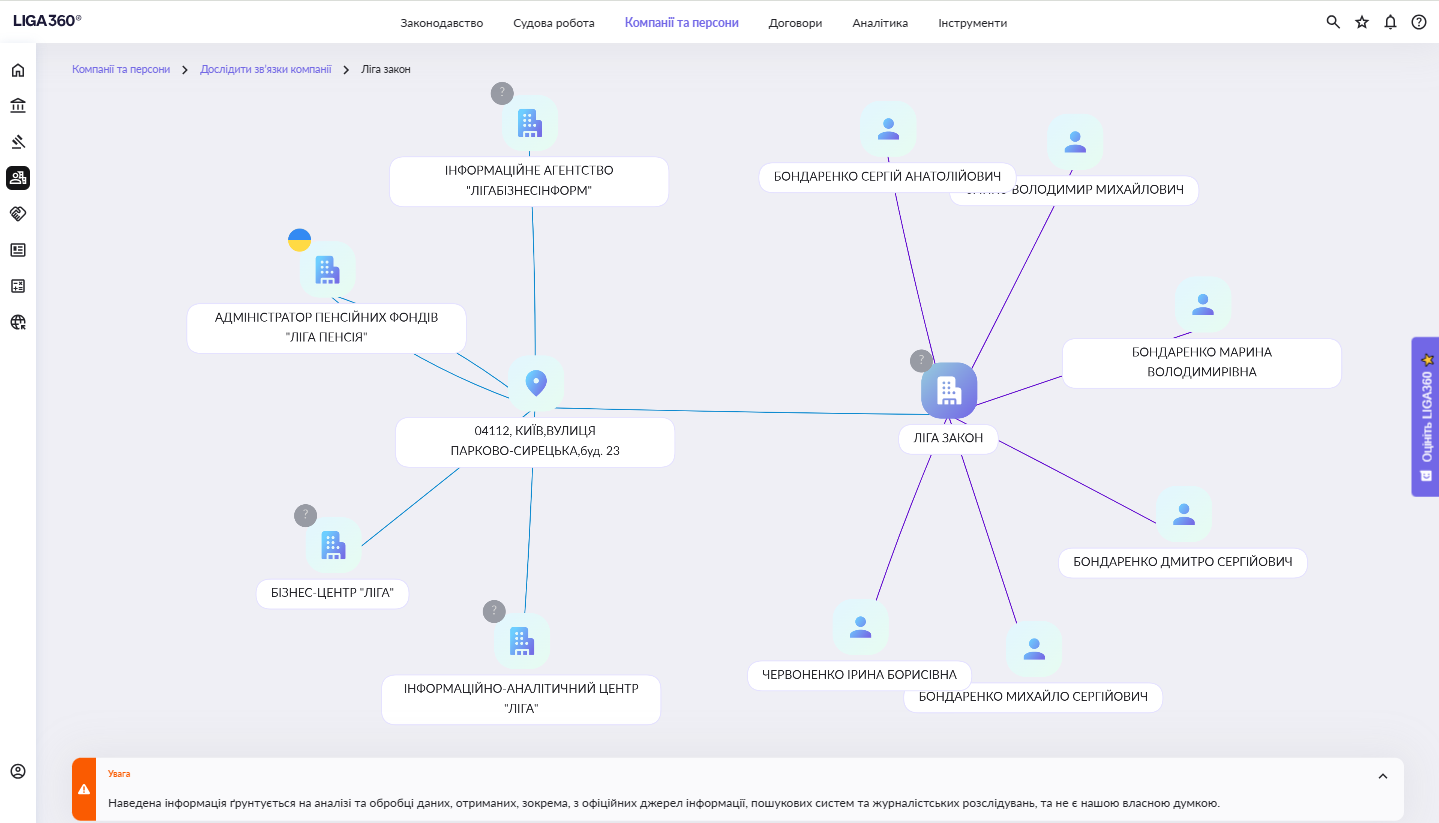Click БОНДАРЕНКО МАРИНА ВОЛОДИМИРІВНА label

click(1202, 363)
